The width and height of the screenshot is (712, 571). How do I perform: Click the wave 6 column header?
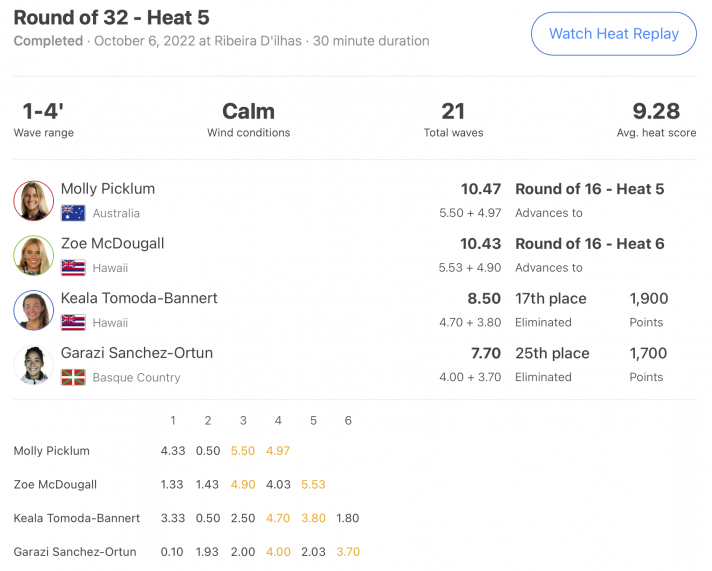348,421
